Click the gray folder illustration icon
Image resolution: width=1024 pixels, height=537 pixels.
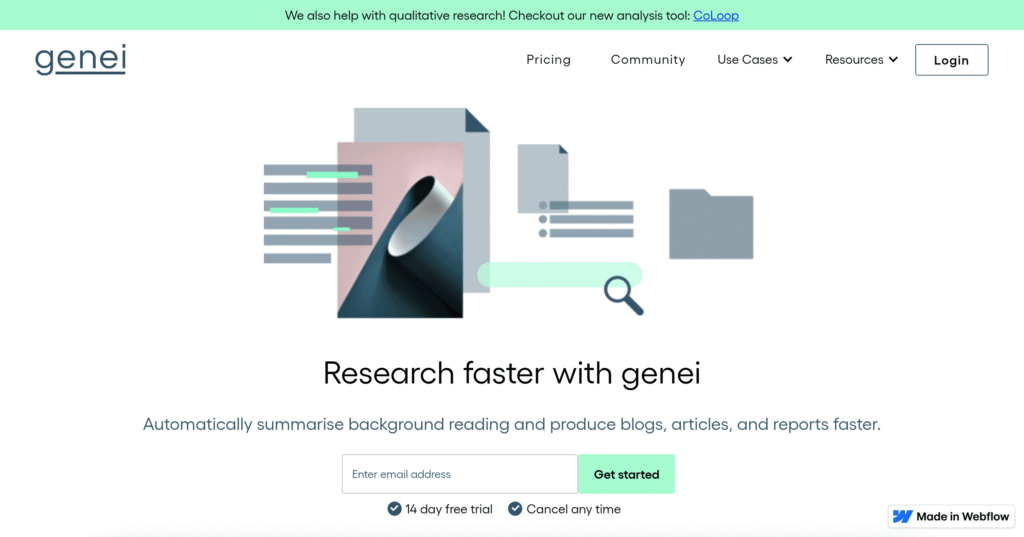click(711, 224)
